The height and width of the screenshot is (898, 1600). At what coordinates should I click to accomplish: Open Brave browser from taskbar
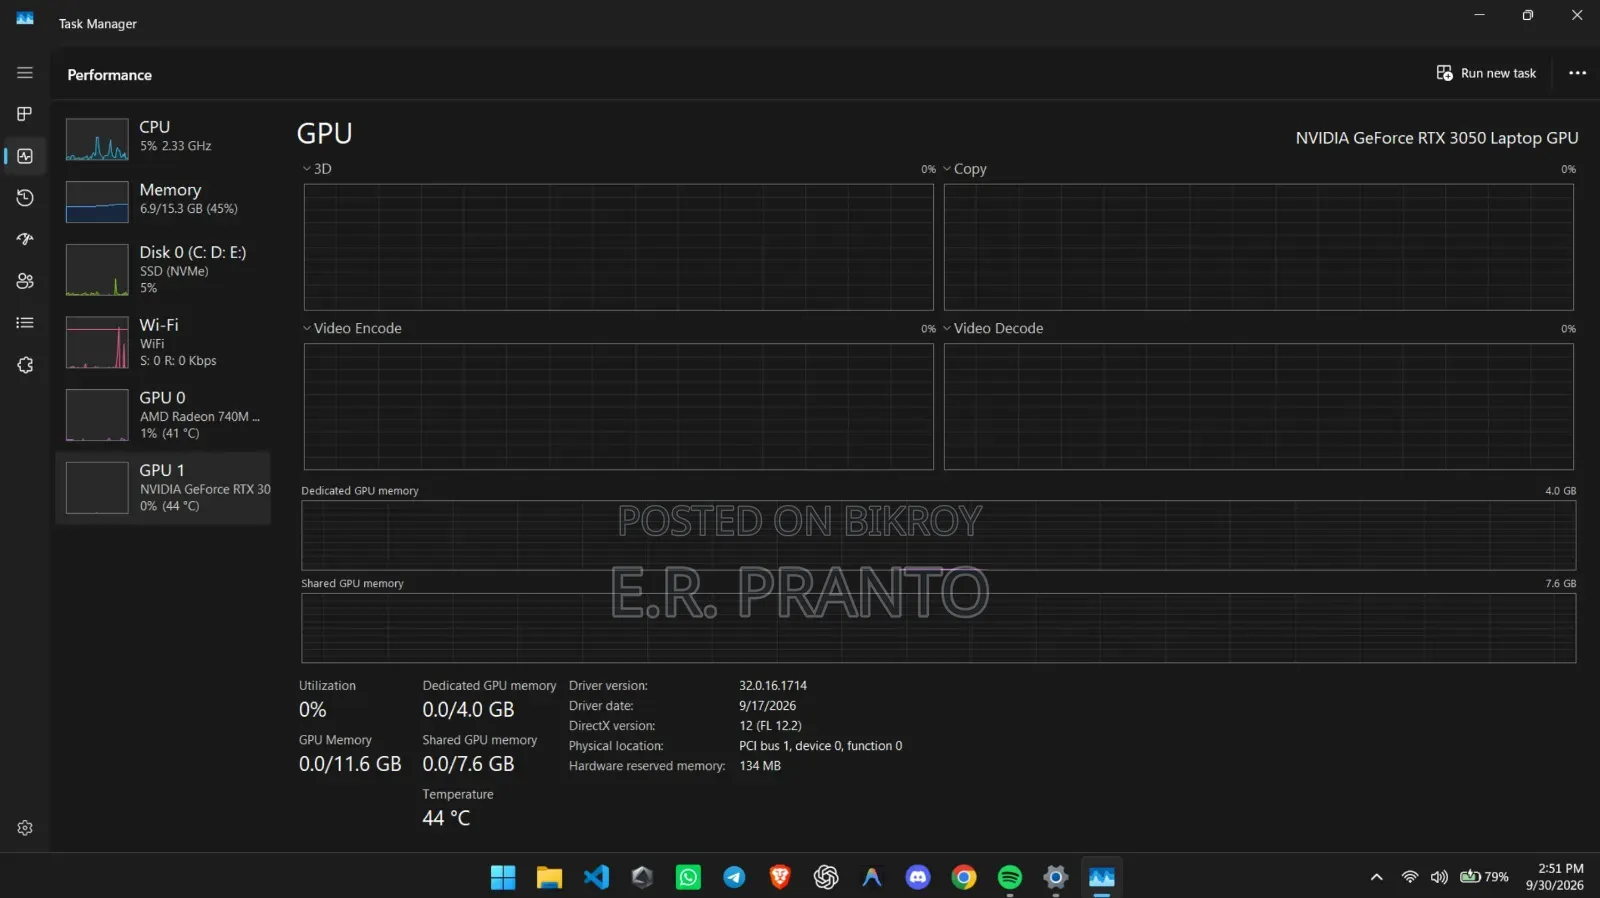[780, 877]
